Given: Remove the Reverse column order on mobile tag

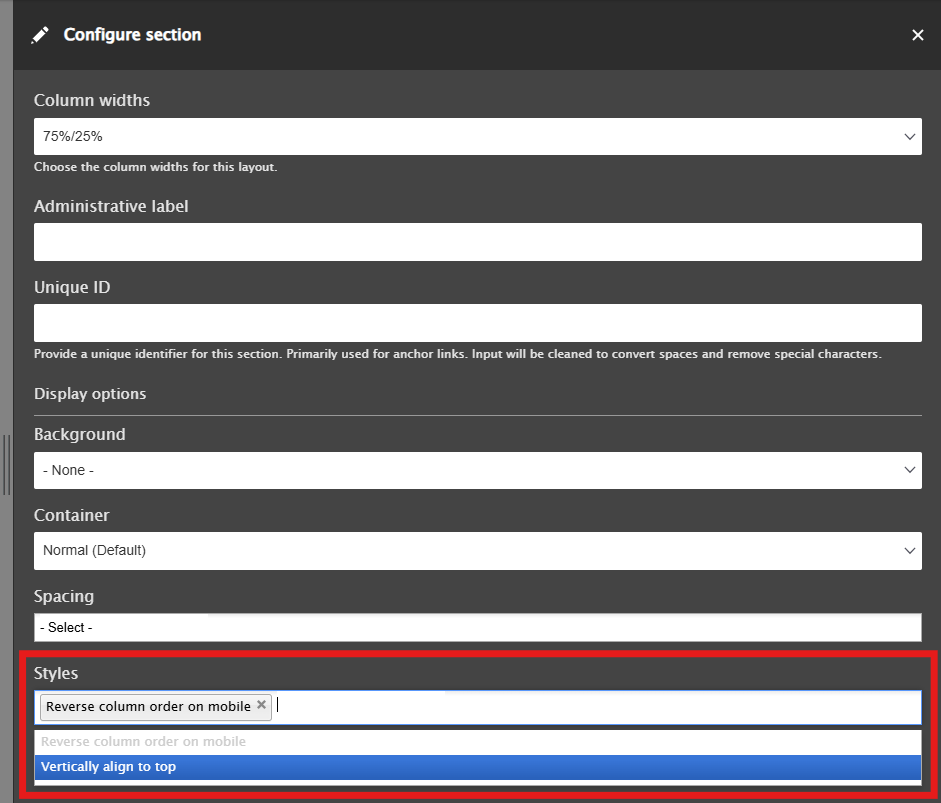Looking at the screenshot, I should [x=261, y=705].
